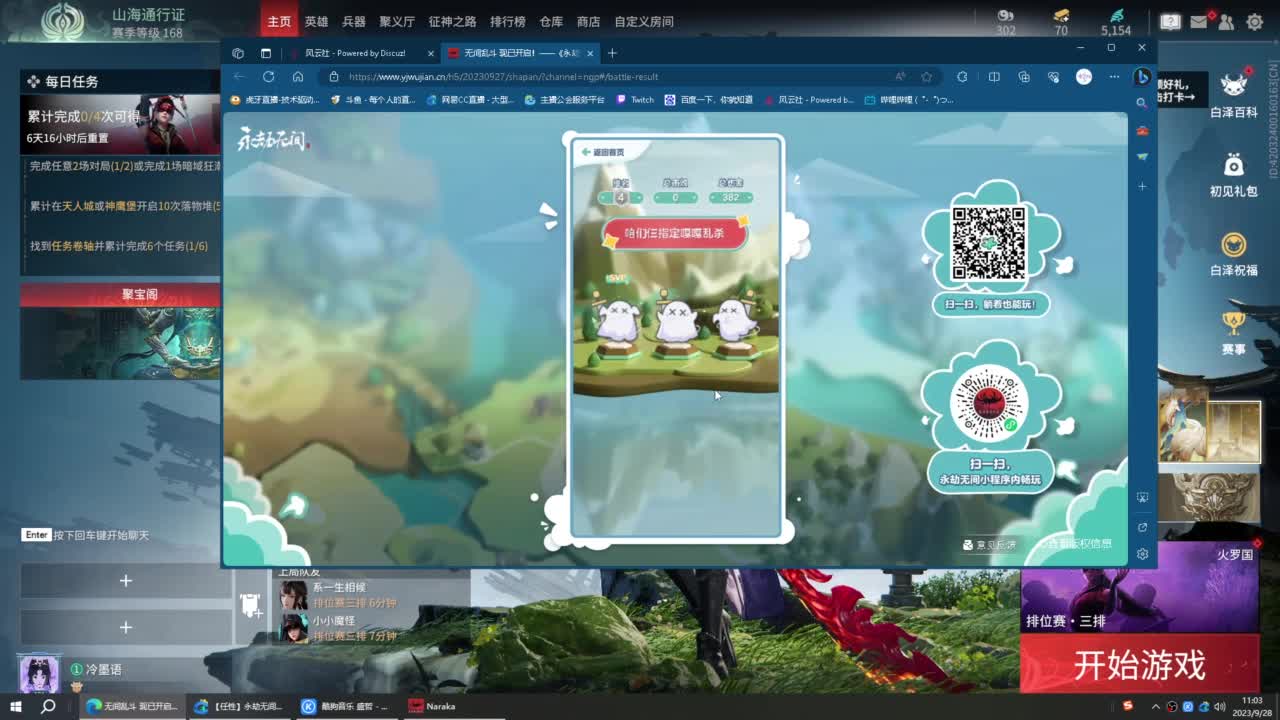Switch to 酷狗音乐 taskbar item
The image size is (1280, 720).
coord(345,706)
